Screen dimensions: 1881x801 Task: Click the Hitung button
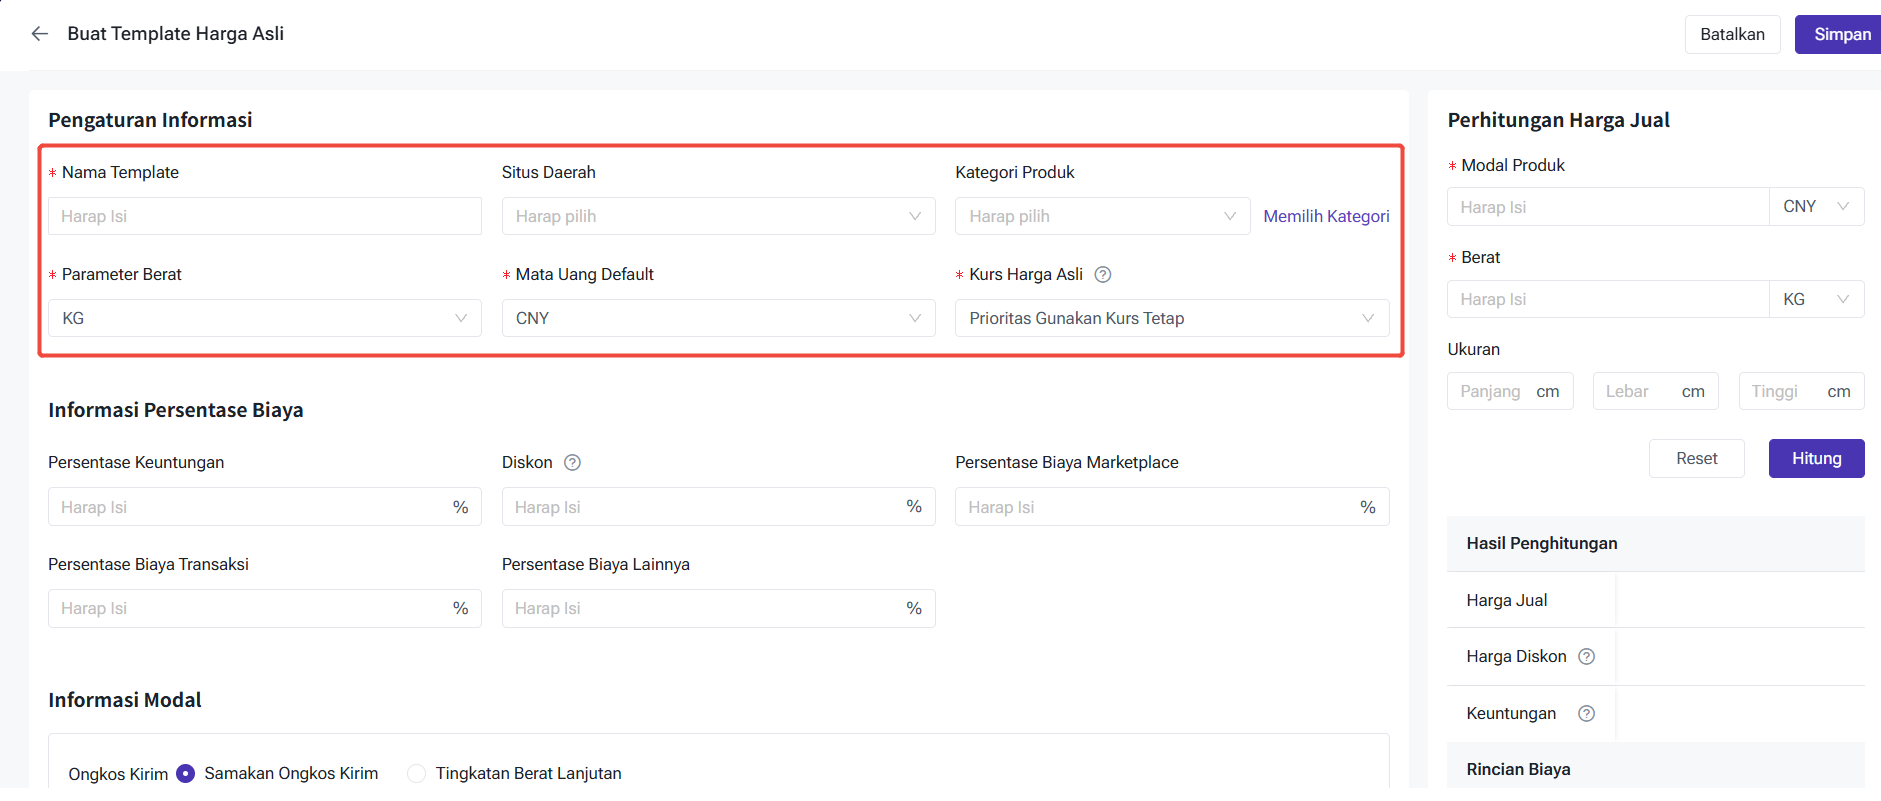[x=1816, y=458]
